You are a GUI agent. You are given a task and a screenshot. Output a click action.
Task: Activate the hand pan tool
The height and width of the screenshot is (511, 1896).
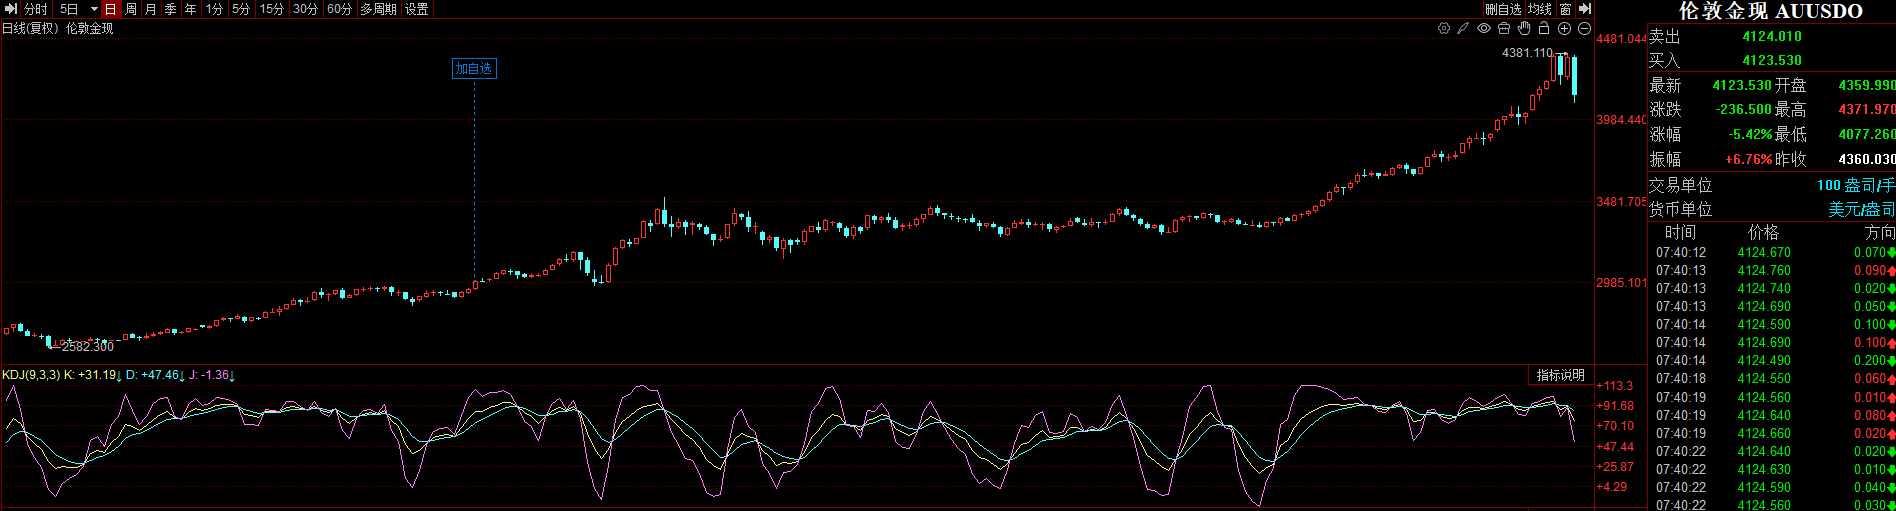point(1524,29)
